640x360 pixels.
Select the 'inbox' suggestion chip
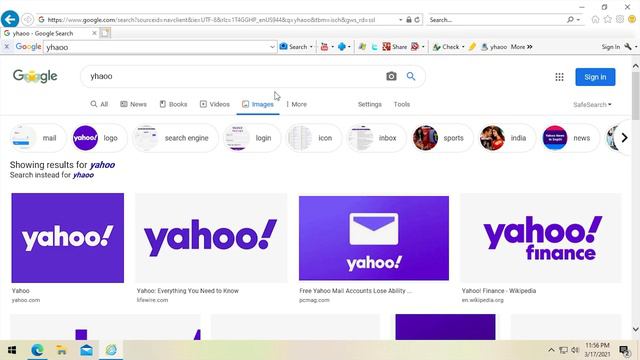click(376, 138)
